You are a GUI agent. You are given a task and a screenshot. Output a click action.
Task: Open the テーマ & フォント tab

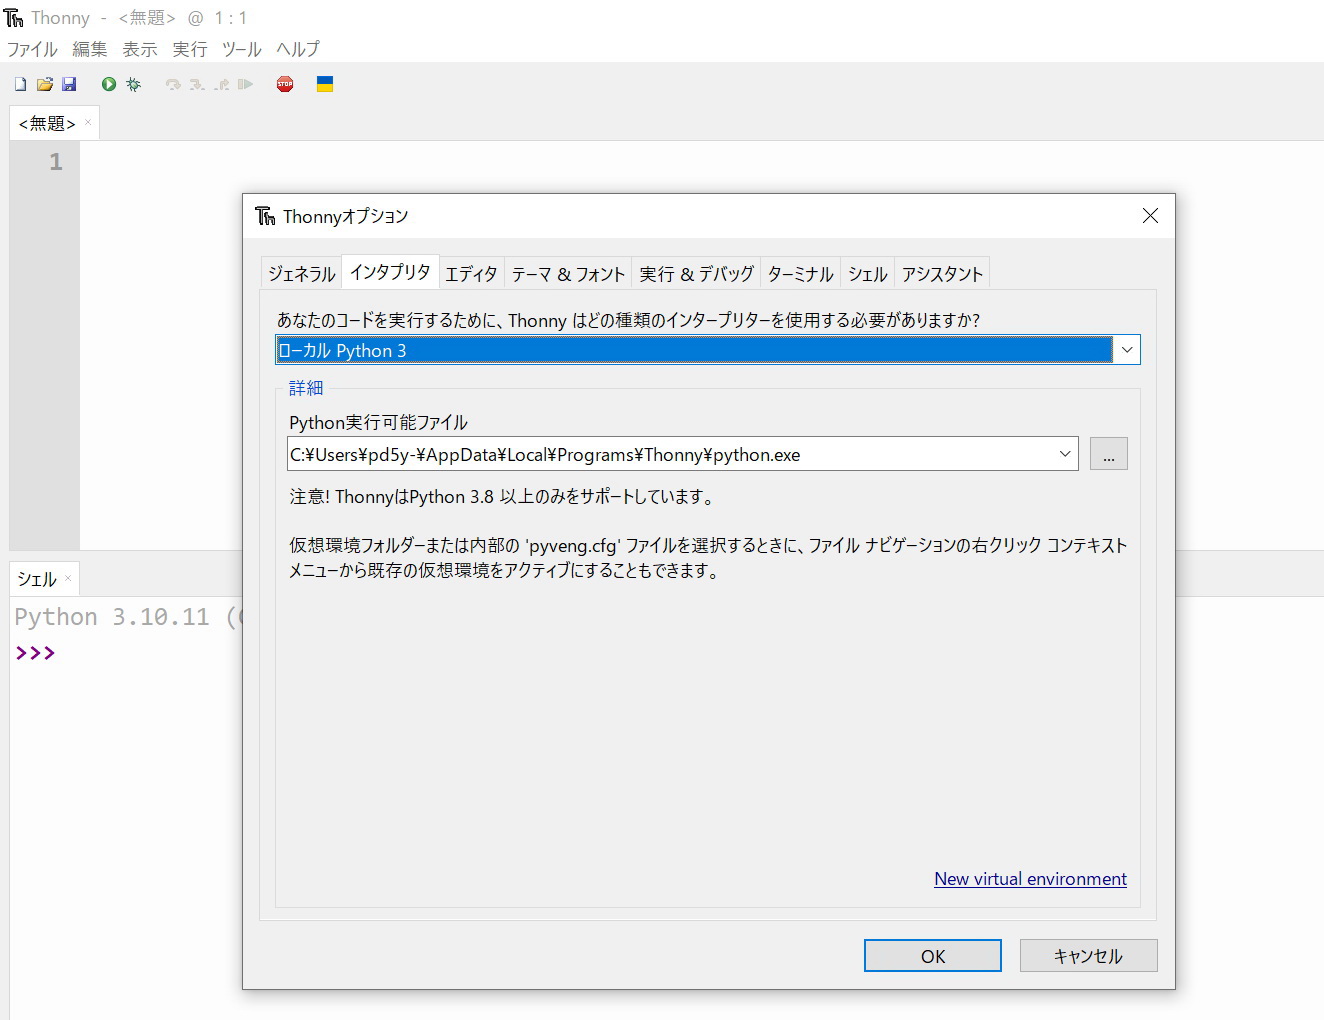(568, 274)
